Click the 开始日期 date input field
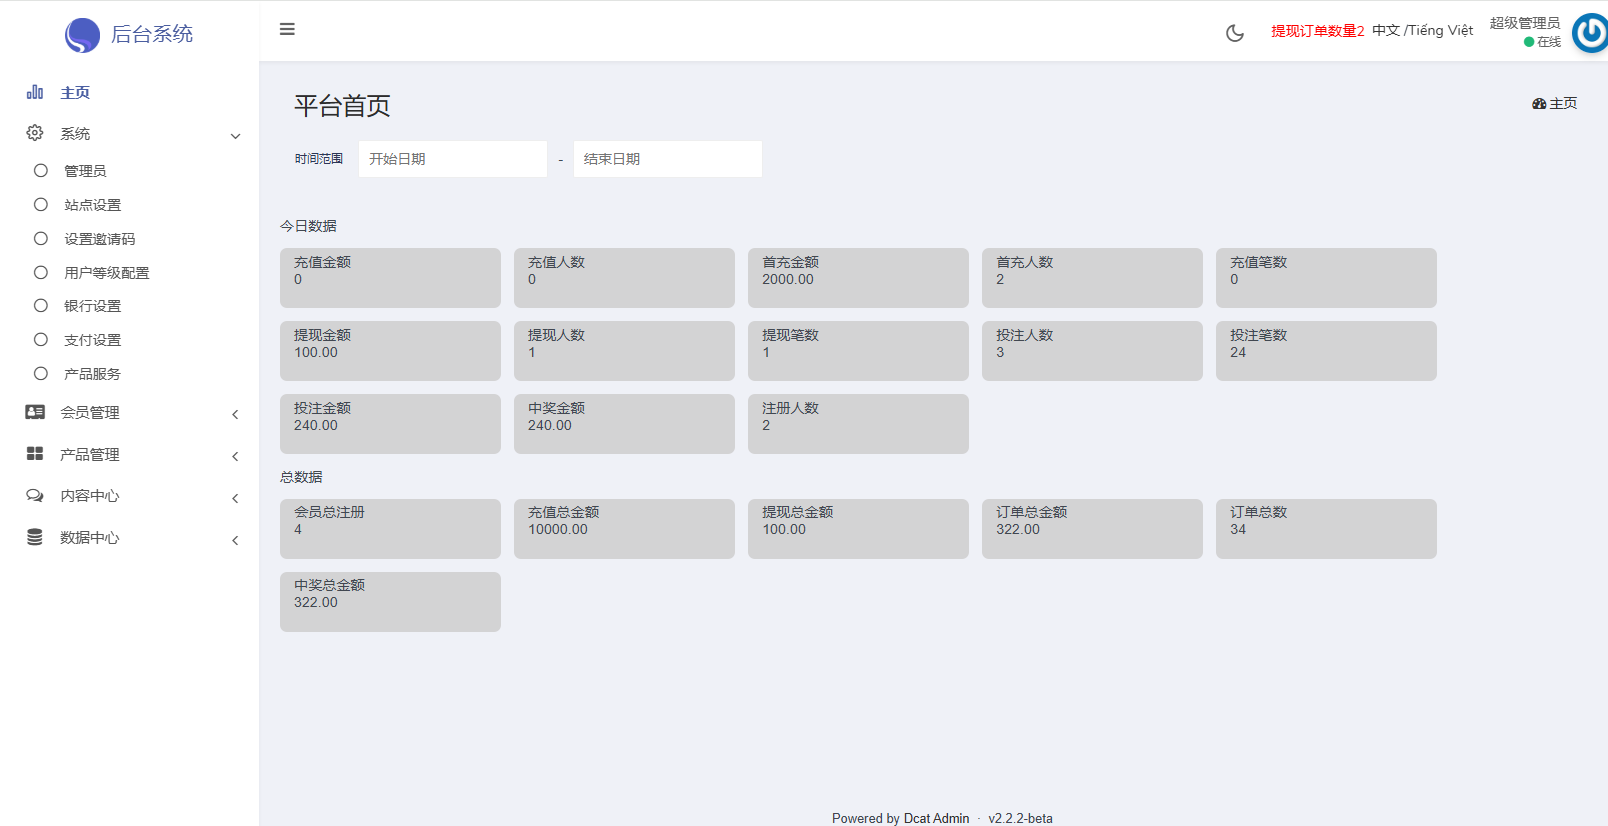The image size is (1608, 826). [x=453, y=159]
